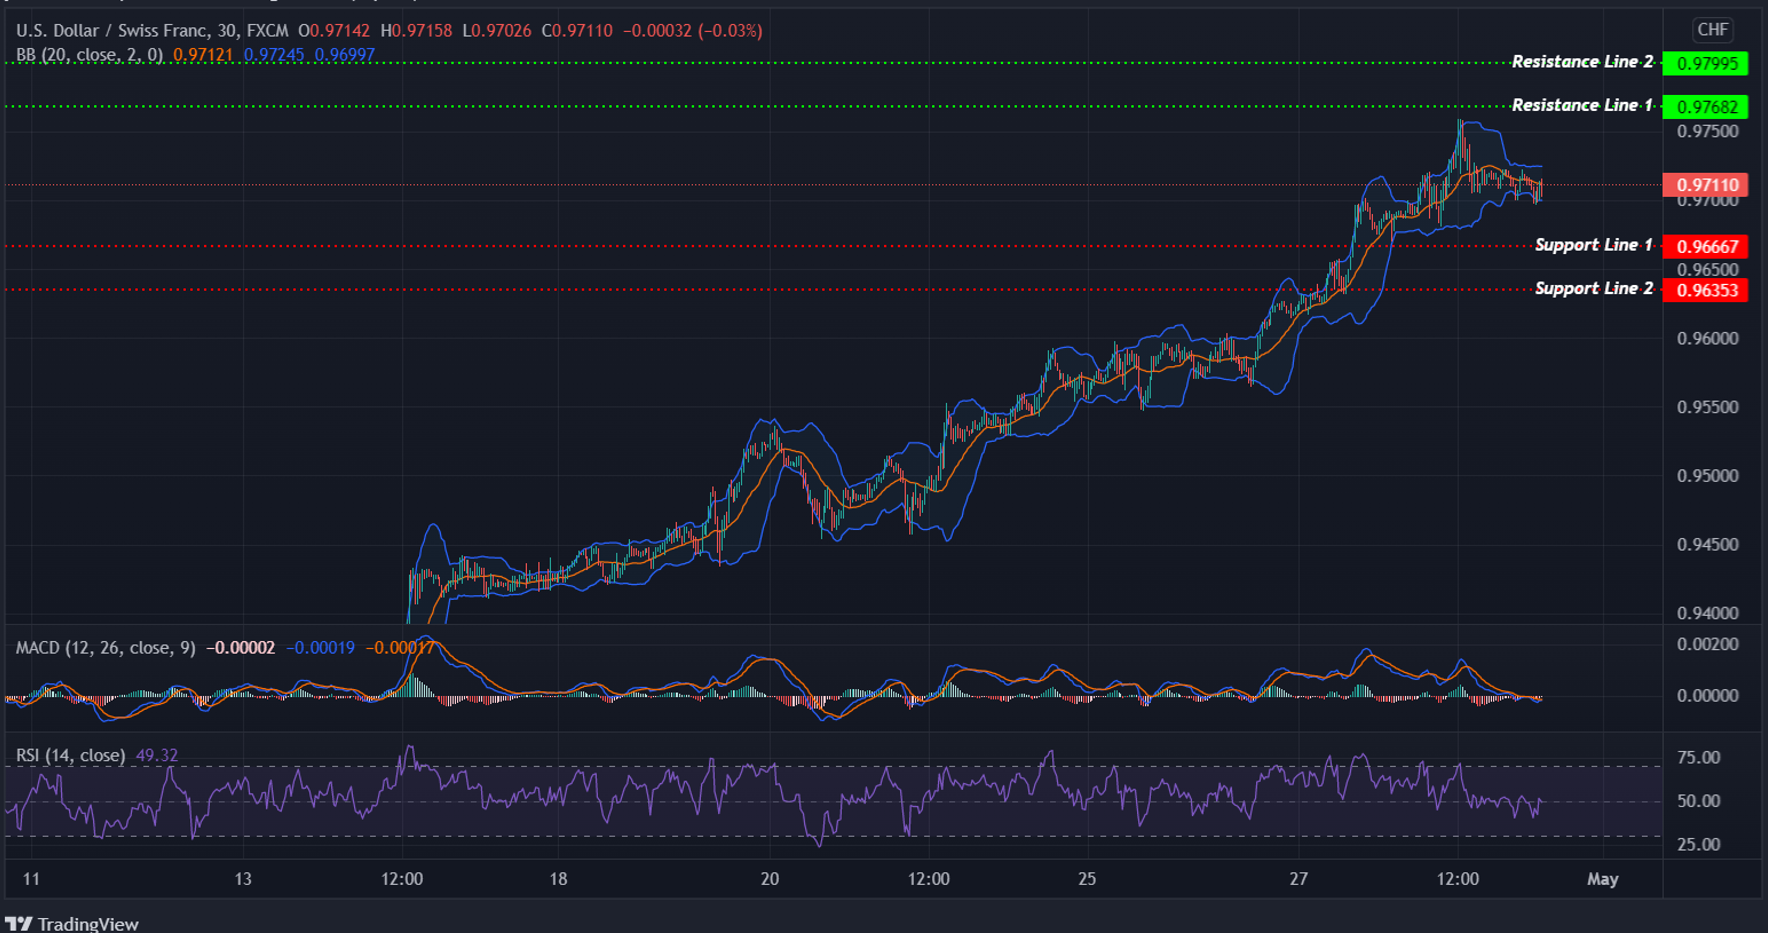The height and width of the screenshot is (933, 1768).
Task: Click the rightmost 12:00 time axis label
Action: click(1458, 879)
